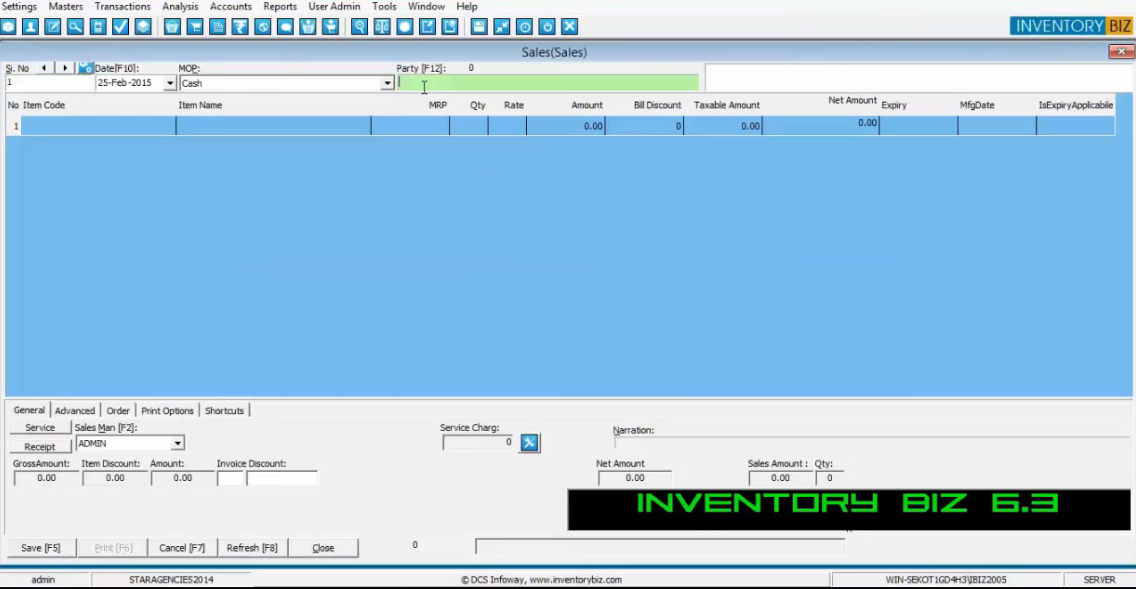This screenshot has width=1136, height=589.
Task: Click the shopping cart icon in toolbar
Action: [x=195, y=27]
